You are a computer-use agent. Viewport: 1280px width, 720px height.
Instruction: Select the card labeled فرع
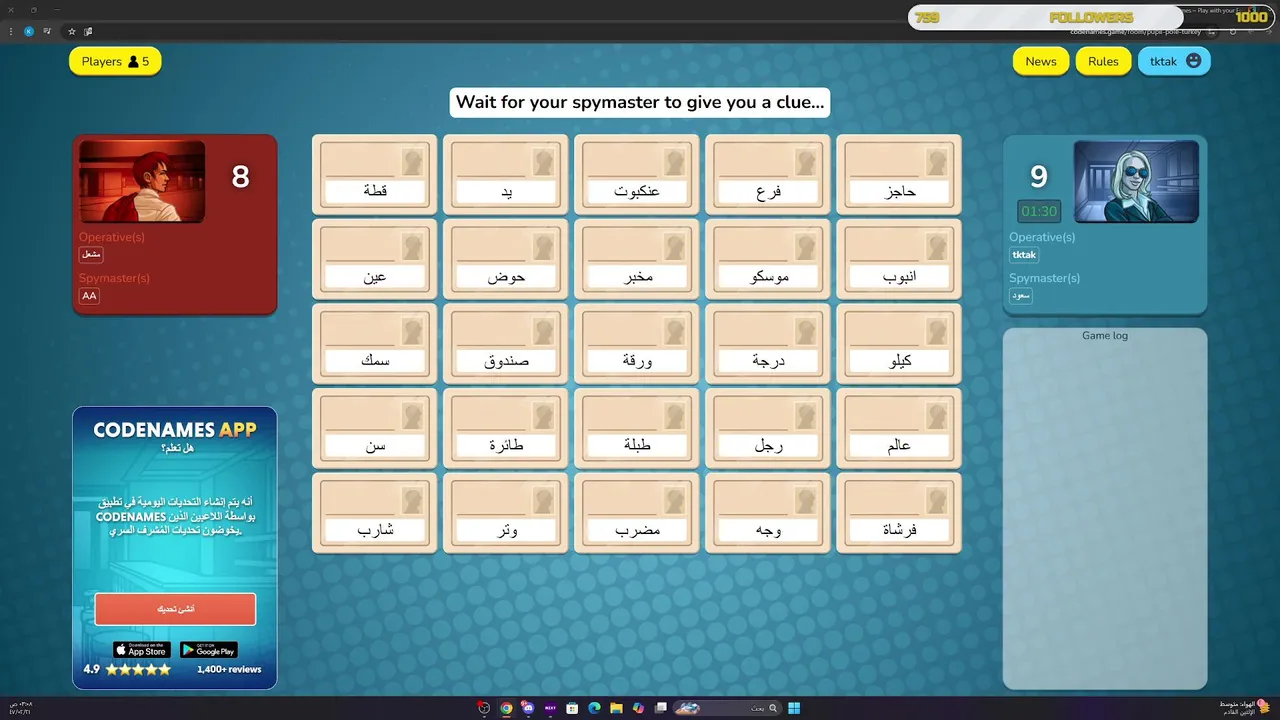pyautogui.click(x=768, y=175)
